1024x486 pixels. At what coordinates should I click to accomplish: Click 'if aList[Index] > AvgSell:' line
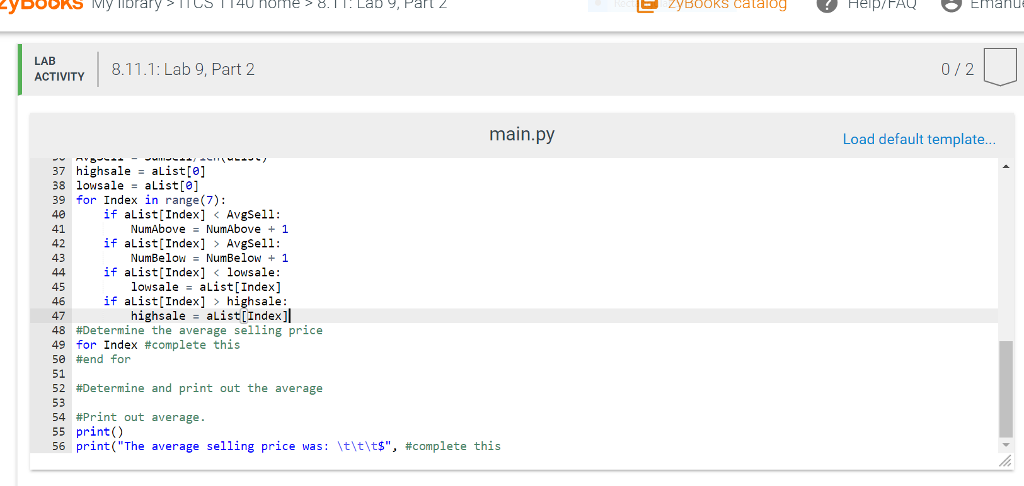pyautogui.click(x=192, y=244)
